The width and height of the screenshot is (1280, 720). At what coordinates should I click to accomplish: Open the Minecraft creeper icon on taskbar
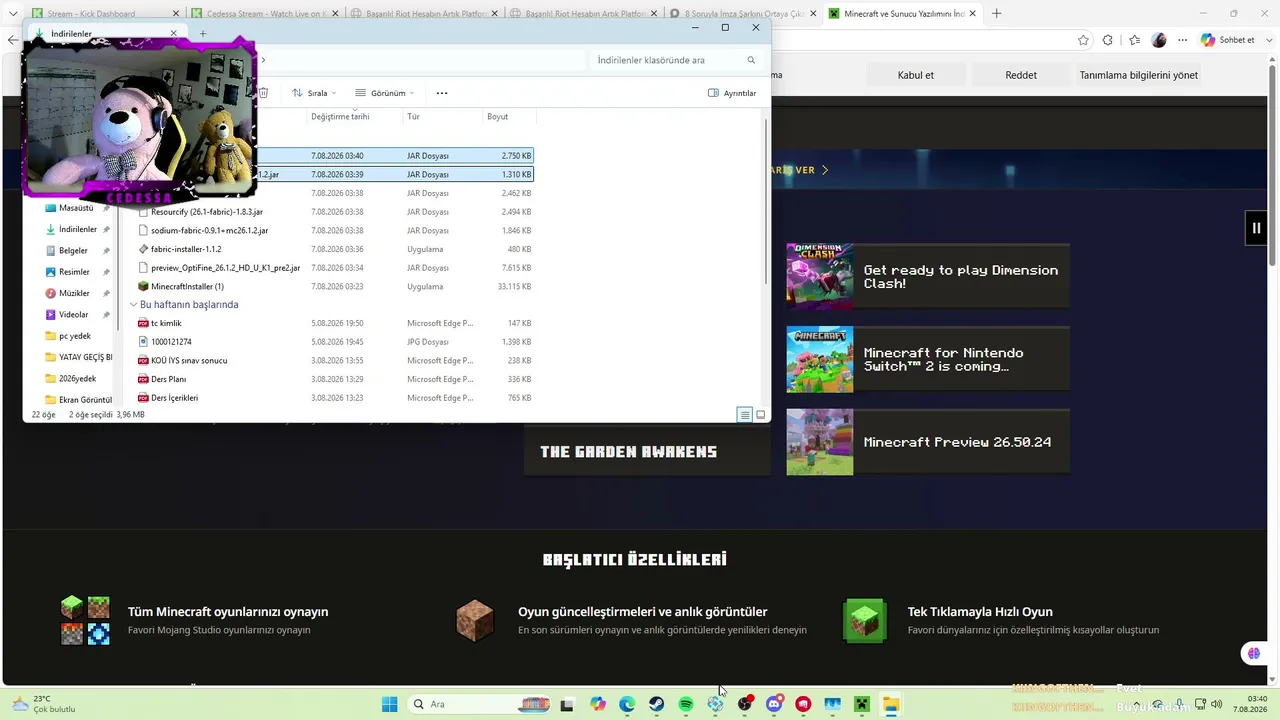point(861,704)
